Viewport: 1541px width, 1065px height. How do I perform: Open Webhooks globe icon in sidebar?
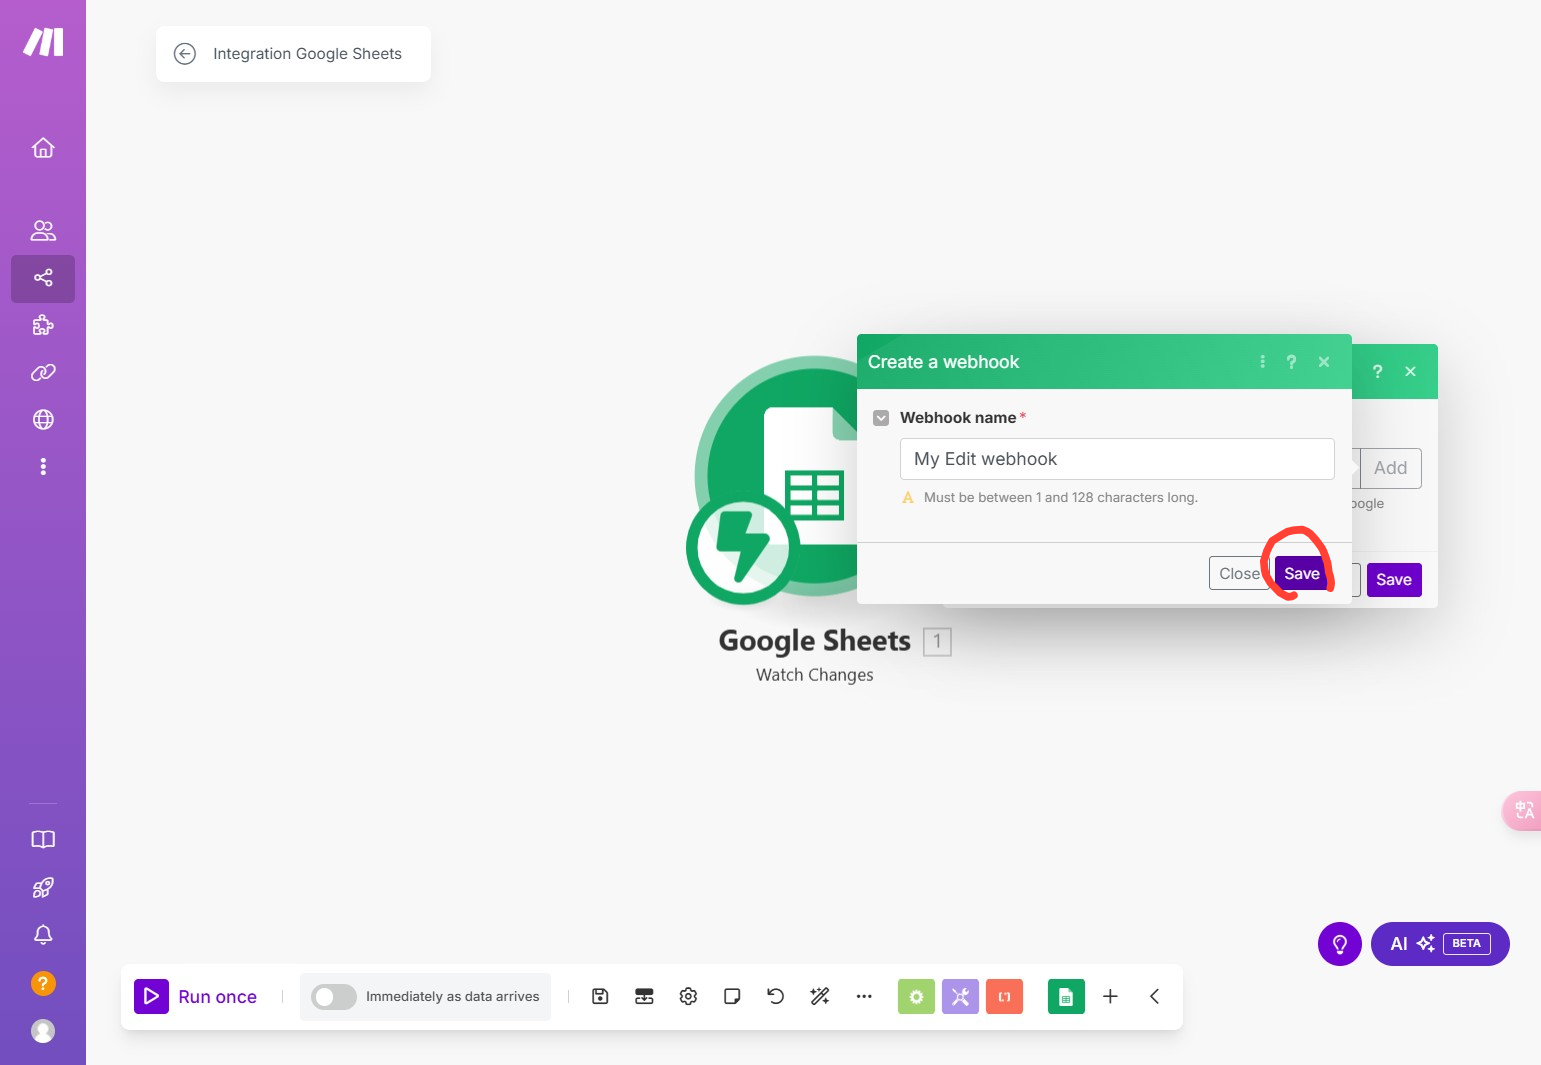(x=43, y=419)
